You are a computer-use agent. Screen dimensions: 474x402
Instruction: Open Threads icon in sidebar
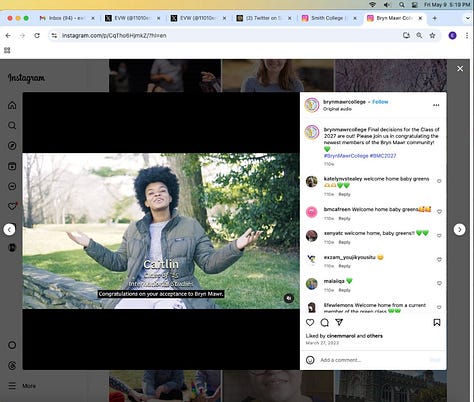click(12, 365)
